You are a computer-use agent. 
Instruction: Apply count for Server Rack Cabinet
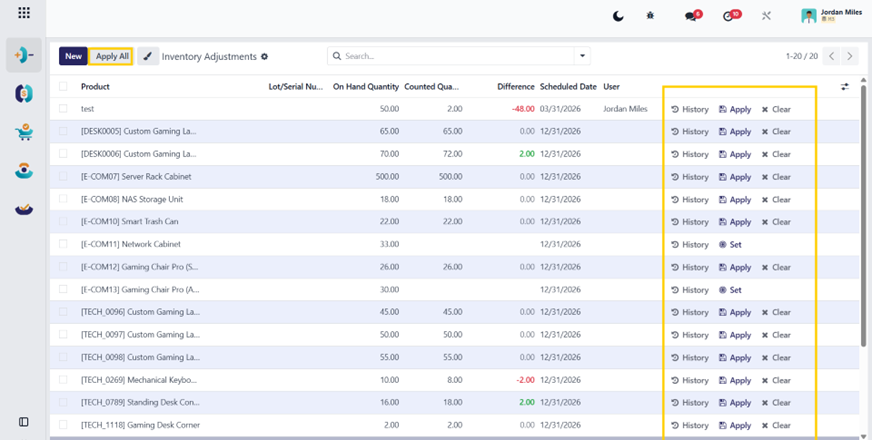point(735,177)
